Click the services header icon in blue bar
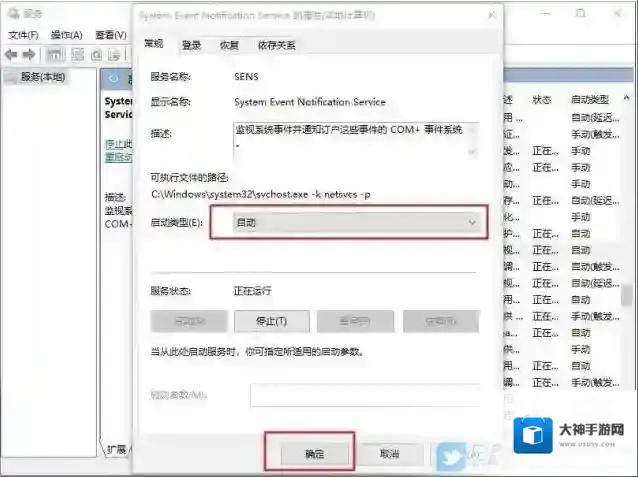Image resolution: width=638 pixels, height=477 pixels. pyautogui.click(x=114, y=79)
